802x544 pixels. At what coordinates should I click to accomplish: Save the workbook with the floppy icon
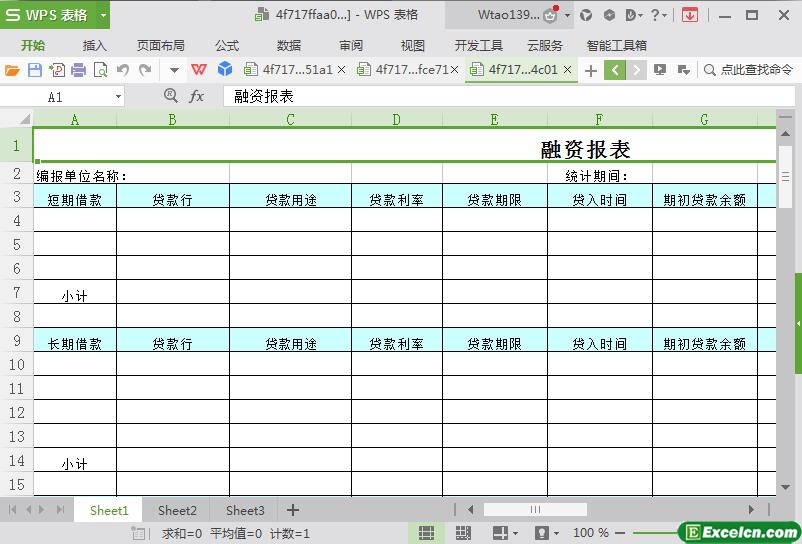pos(35,70)
